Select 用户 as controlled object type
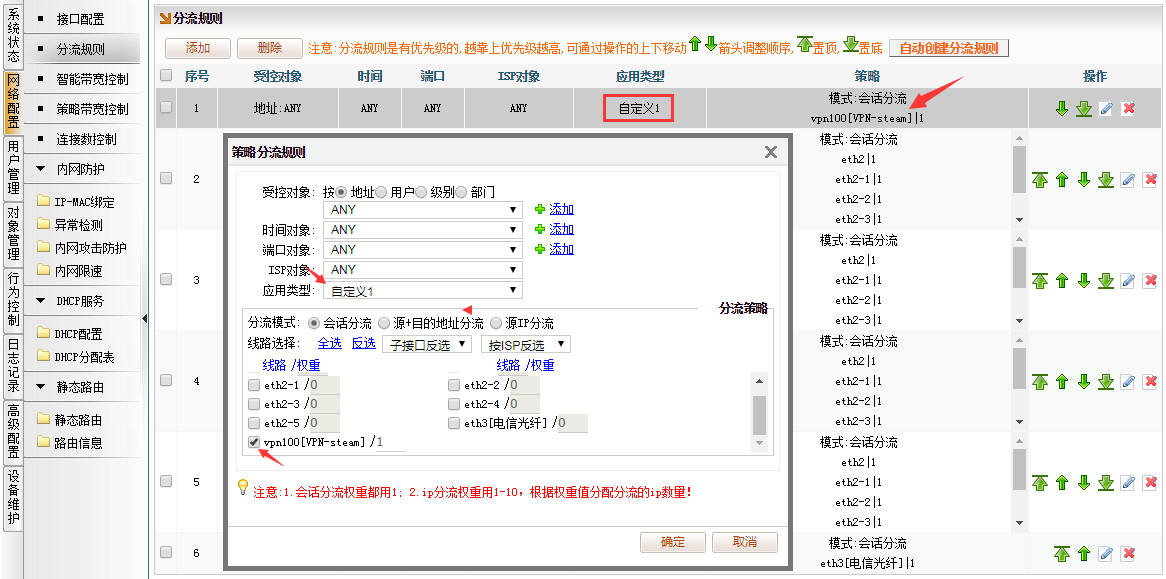This screenshot has width=1166, height=579. [x=382, y=192]
